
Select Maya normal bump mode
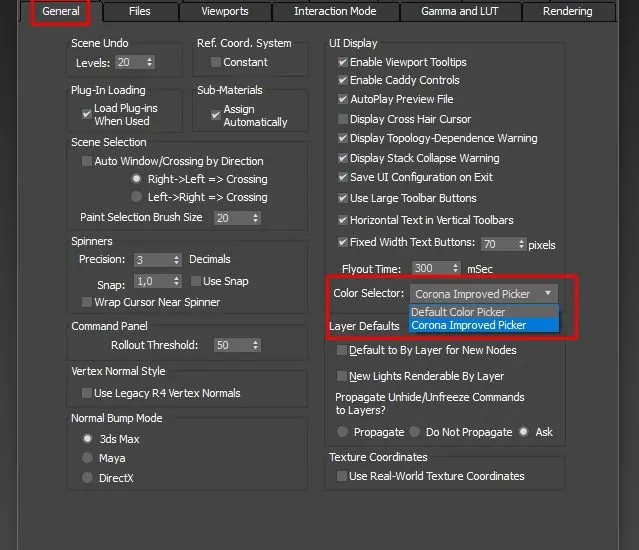[x=88, y=458]
